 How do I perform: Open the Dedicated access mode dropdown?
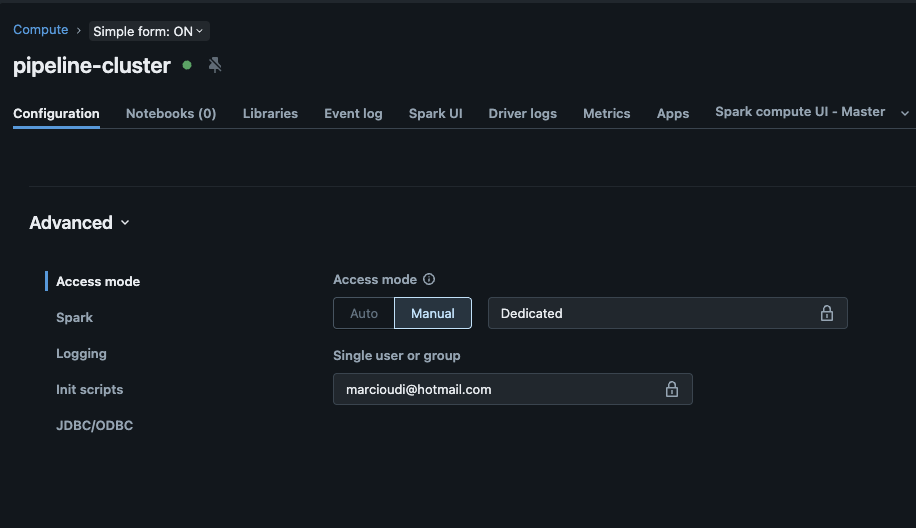click(667, 313)
